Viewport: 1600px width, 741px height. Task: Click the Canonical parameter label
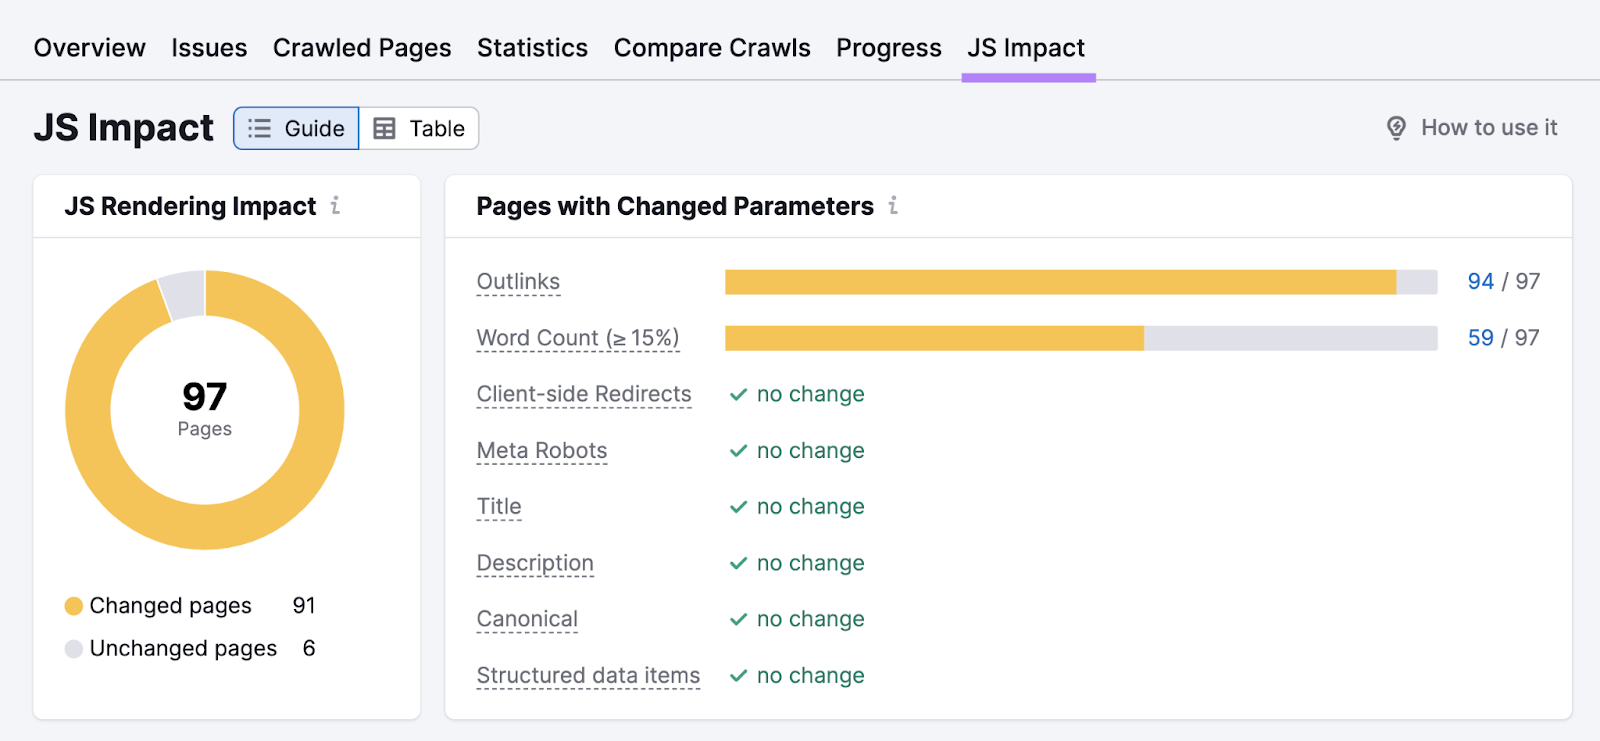click(x=527, y=619)
